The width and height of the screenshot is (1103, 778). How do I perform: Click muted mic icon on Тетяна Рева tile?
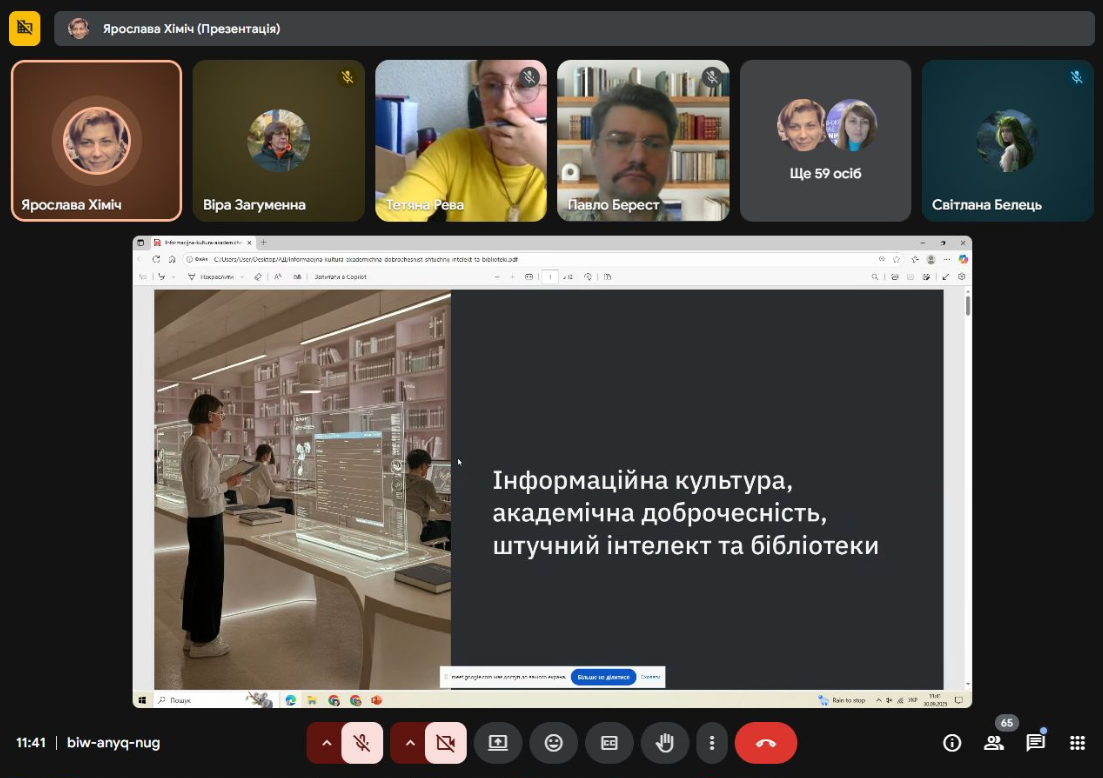(x=529, y=77)
